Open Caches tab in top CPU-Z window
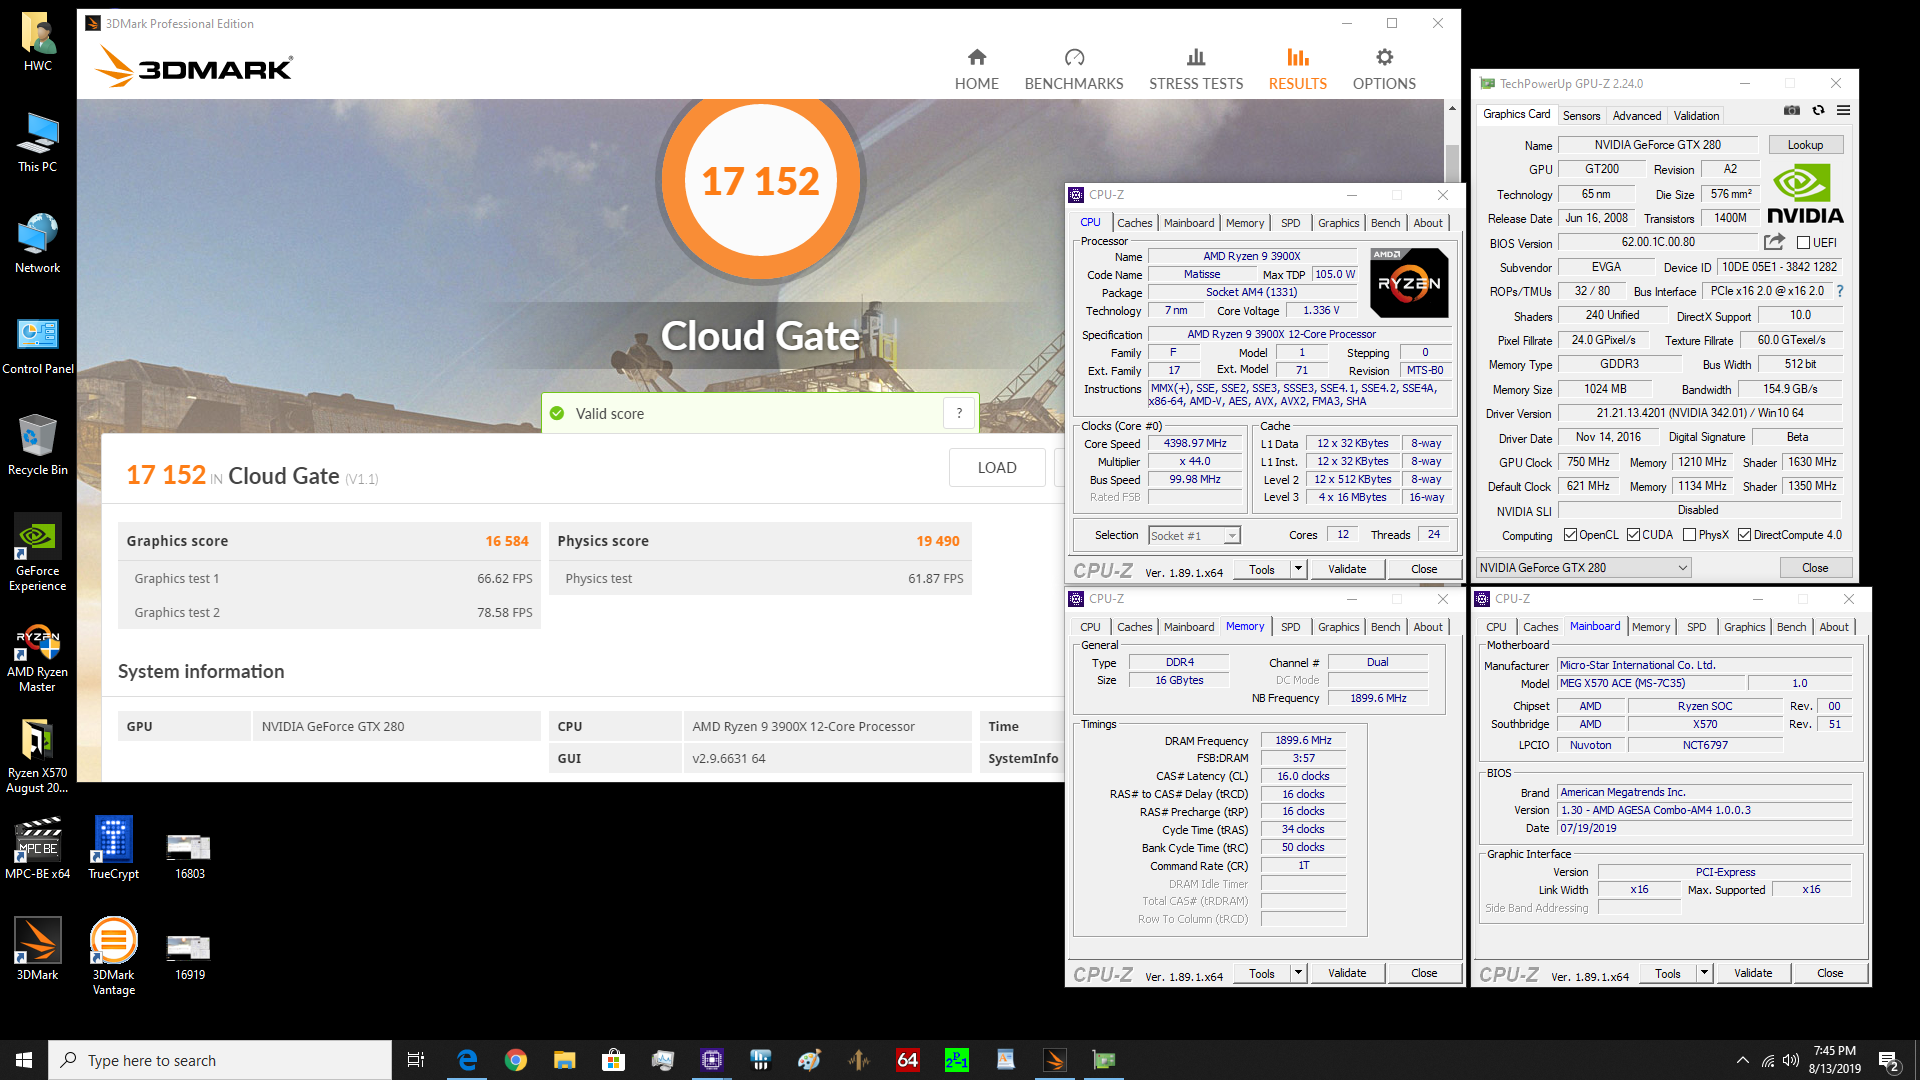 1134,223
